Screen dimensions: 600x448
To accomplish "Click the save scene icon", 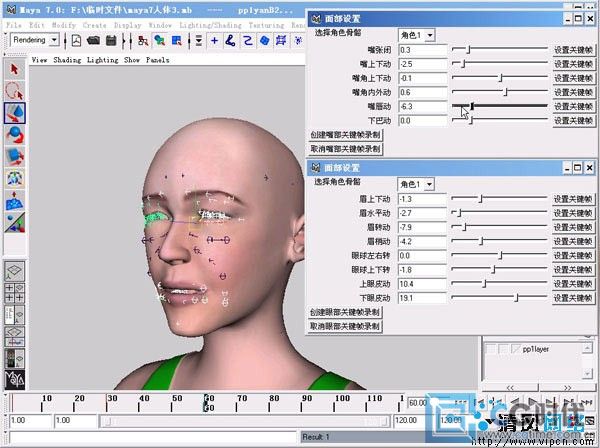I will click(111, 40).
